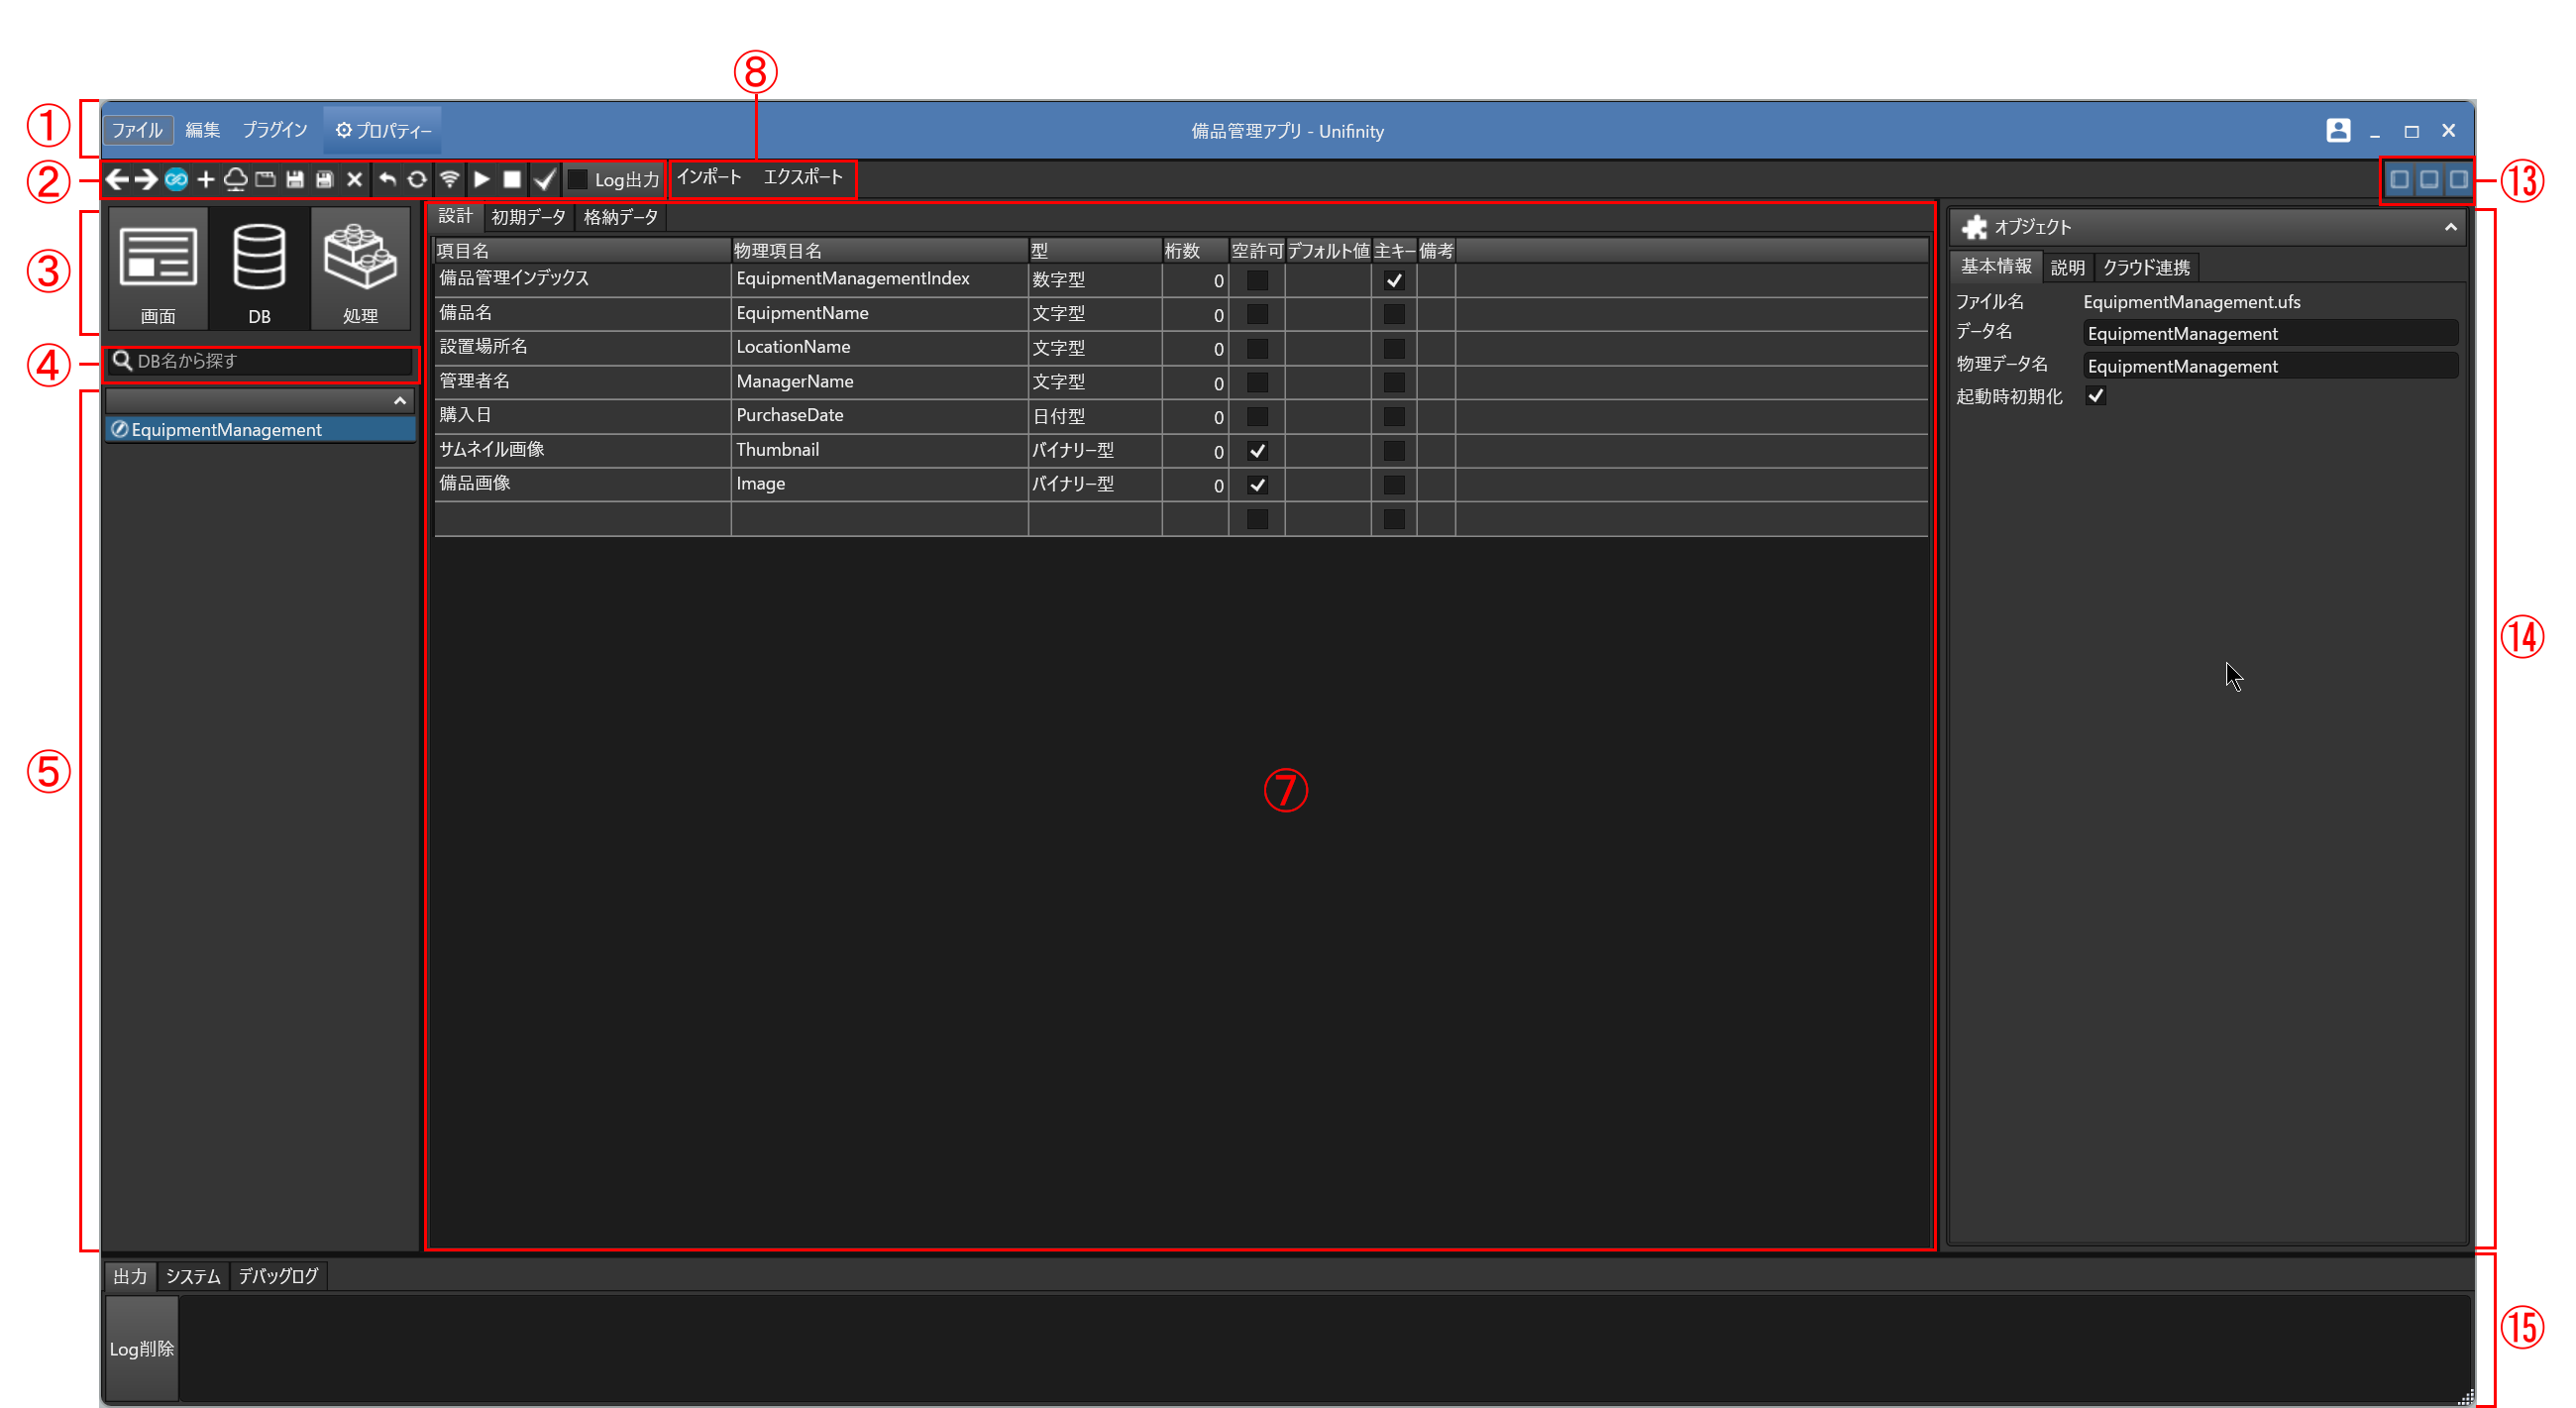2576x1408 pixels.
Task: Open the DB database section
Action: click(259, 269)
